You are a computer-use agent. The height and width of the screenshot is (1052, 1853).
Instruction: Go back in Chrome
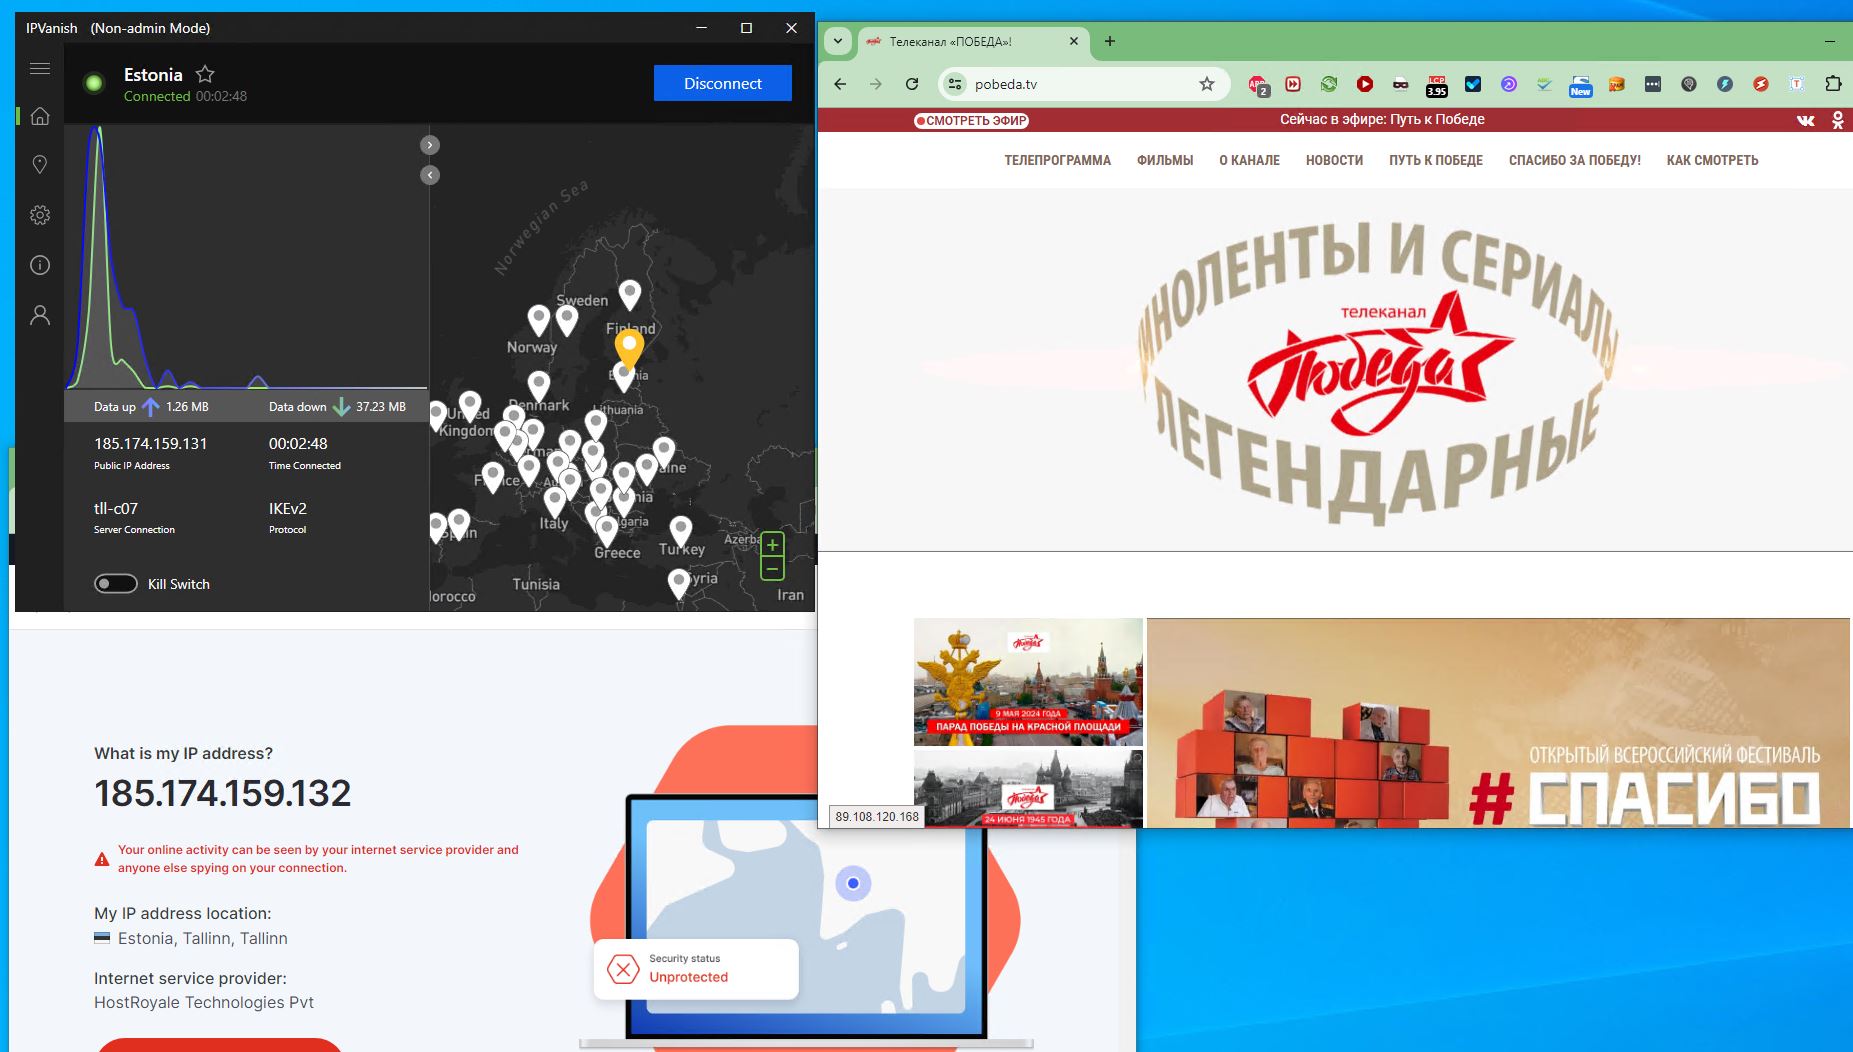[x=840, y=84]
